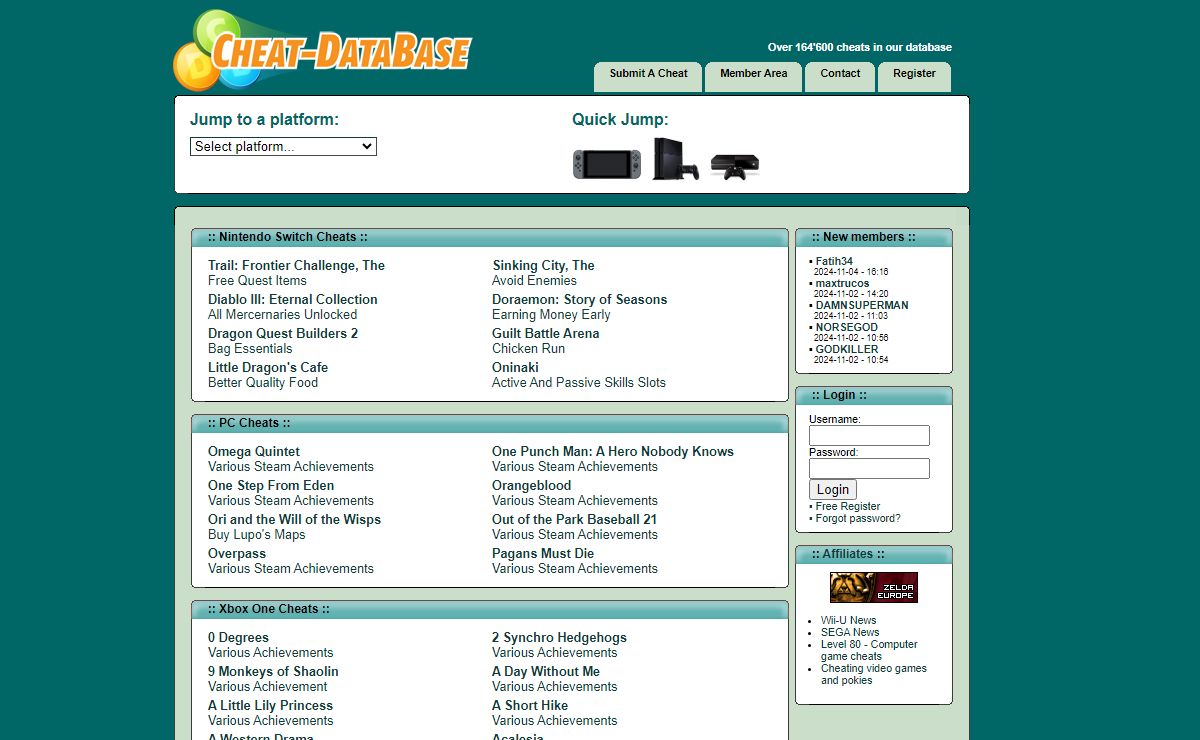
Task: View new member maxtrucos profile
Action: click(842, 283)
